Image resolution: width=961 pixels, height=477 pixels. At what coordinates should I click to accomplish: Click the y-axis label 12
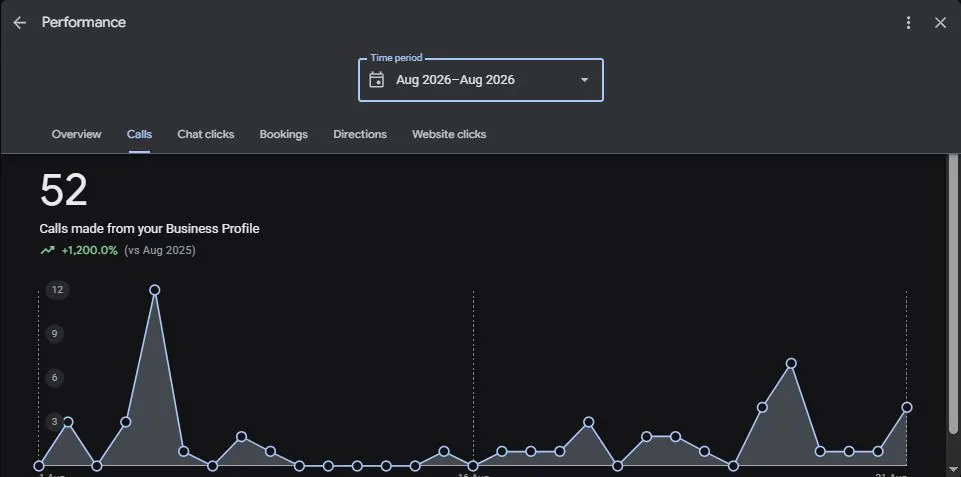[x=57, y=290]
